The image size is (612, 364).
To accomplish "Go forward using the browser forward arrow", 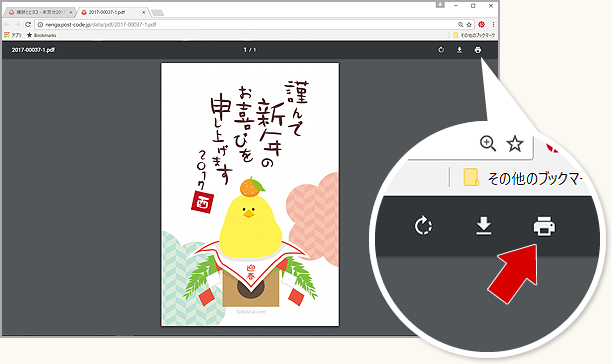I will tap(17, 24).
